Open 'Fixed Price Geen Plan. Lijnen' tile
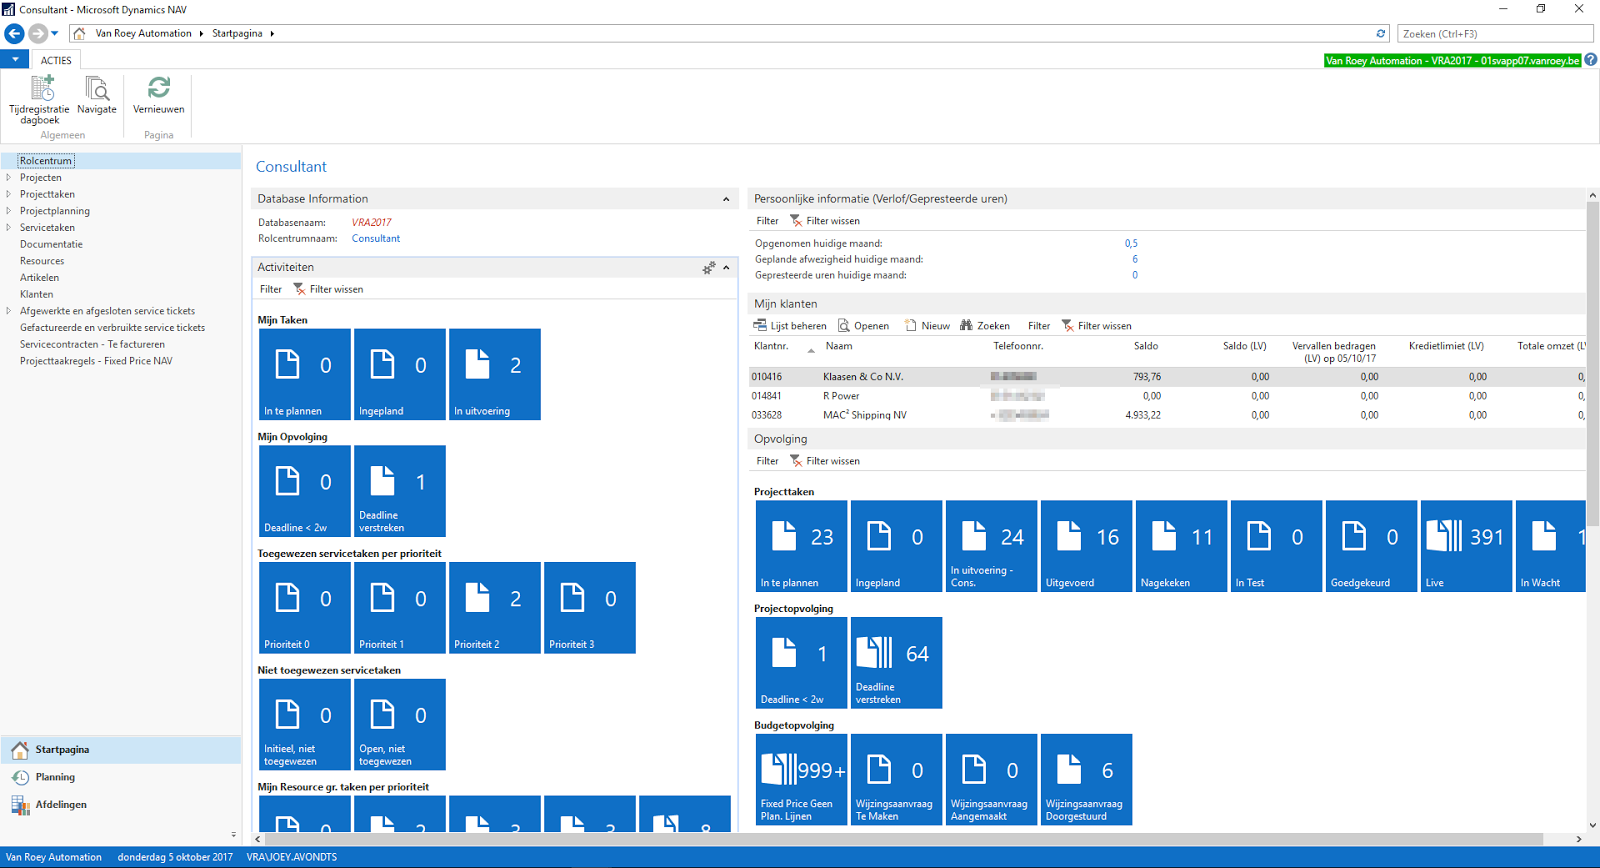 click(802, 780)
